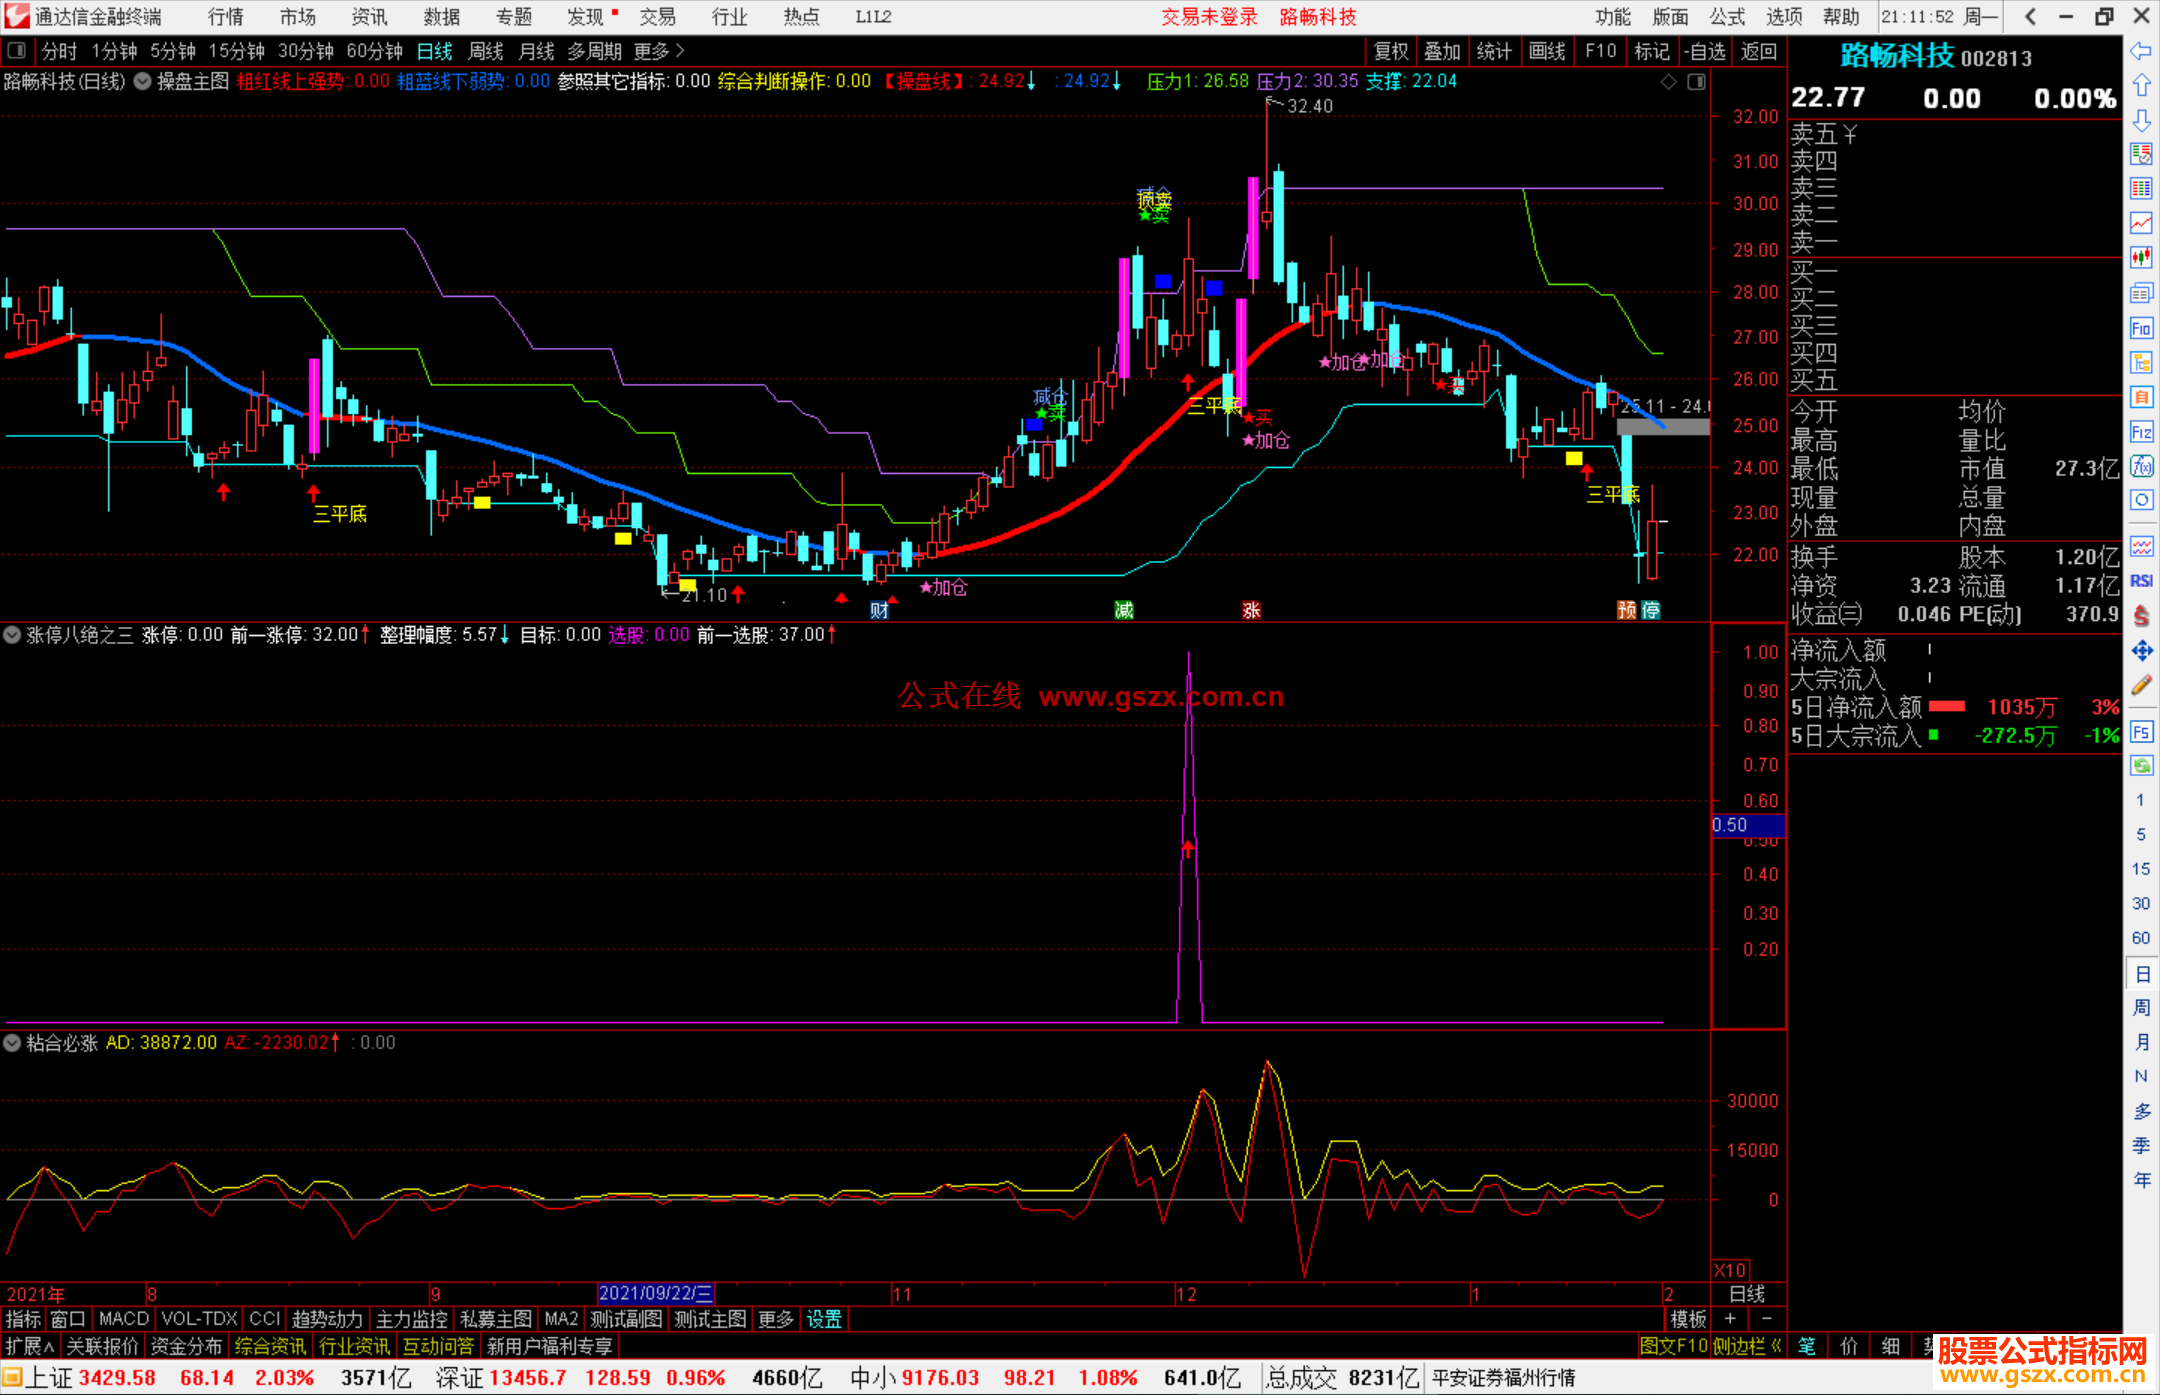Click the red S icon in sidebar
The width and height of the screenshot is (2160, 1395).
(x=2141, y=616)
